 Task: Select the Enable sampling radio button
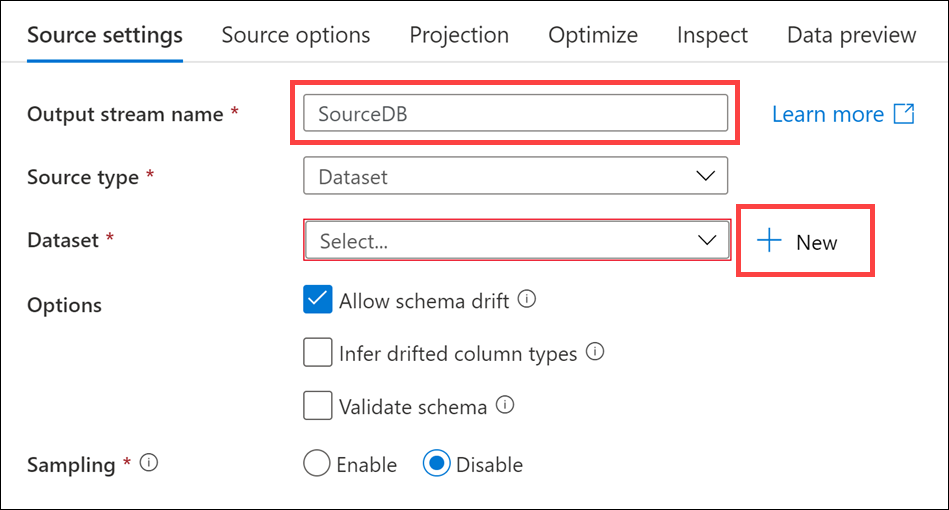[x=317, y=463]
